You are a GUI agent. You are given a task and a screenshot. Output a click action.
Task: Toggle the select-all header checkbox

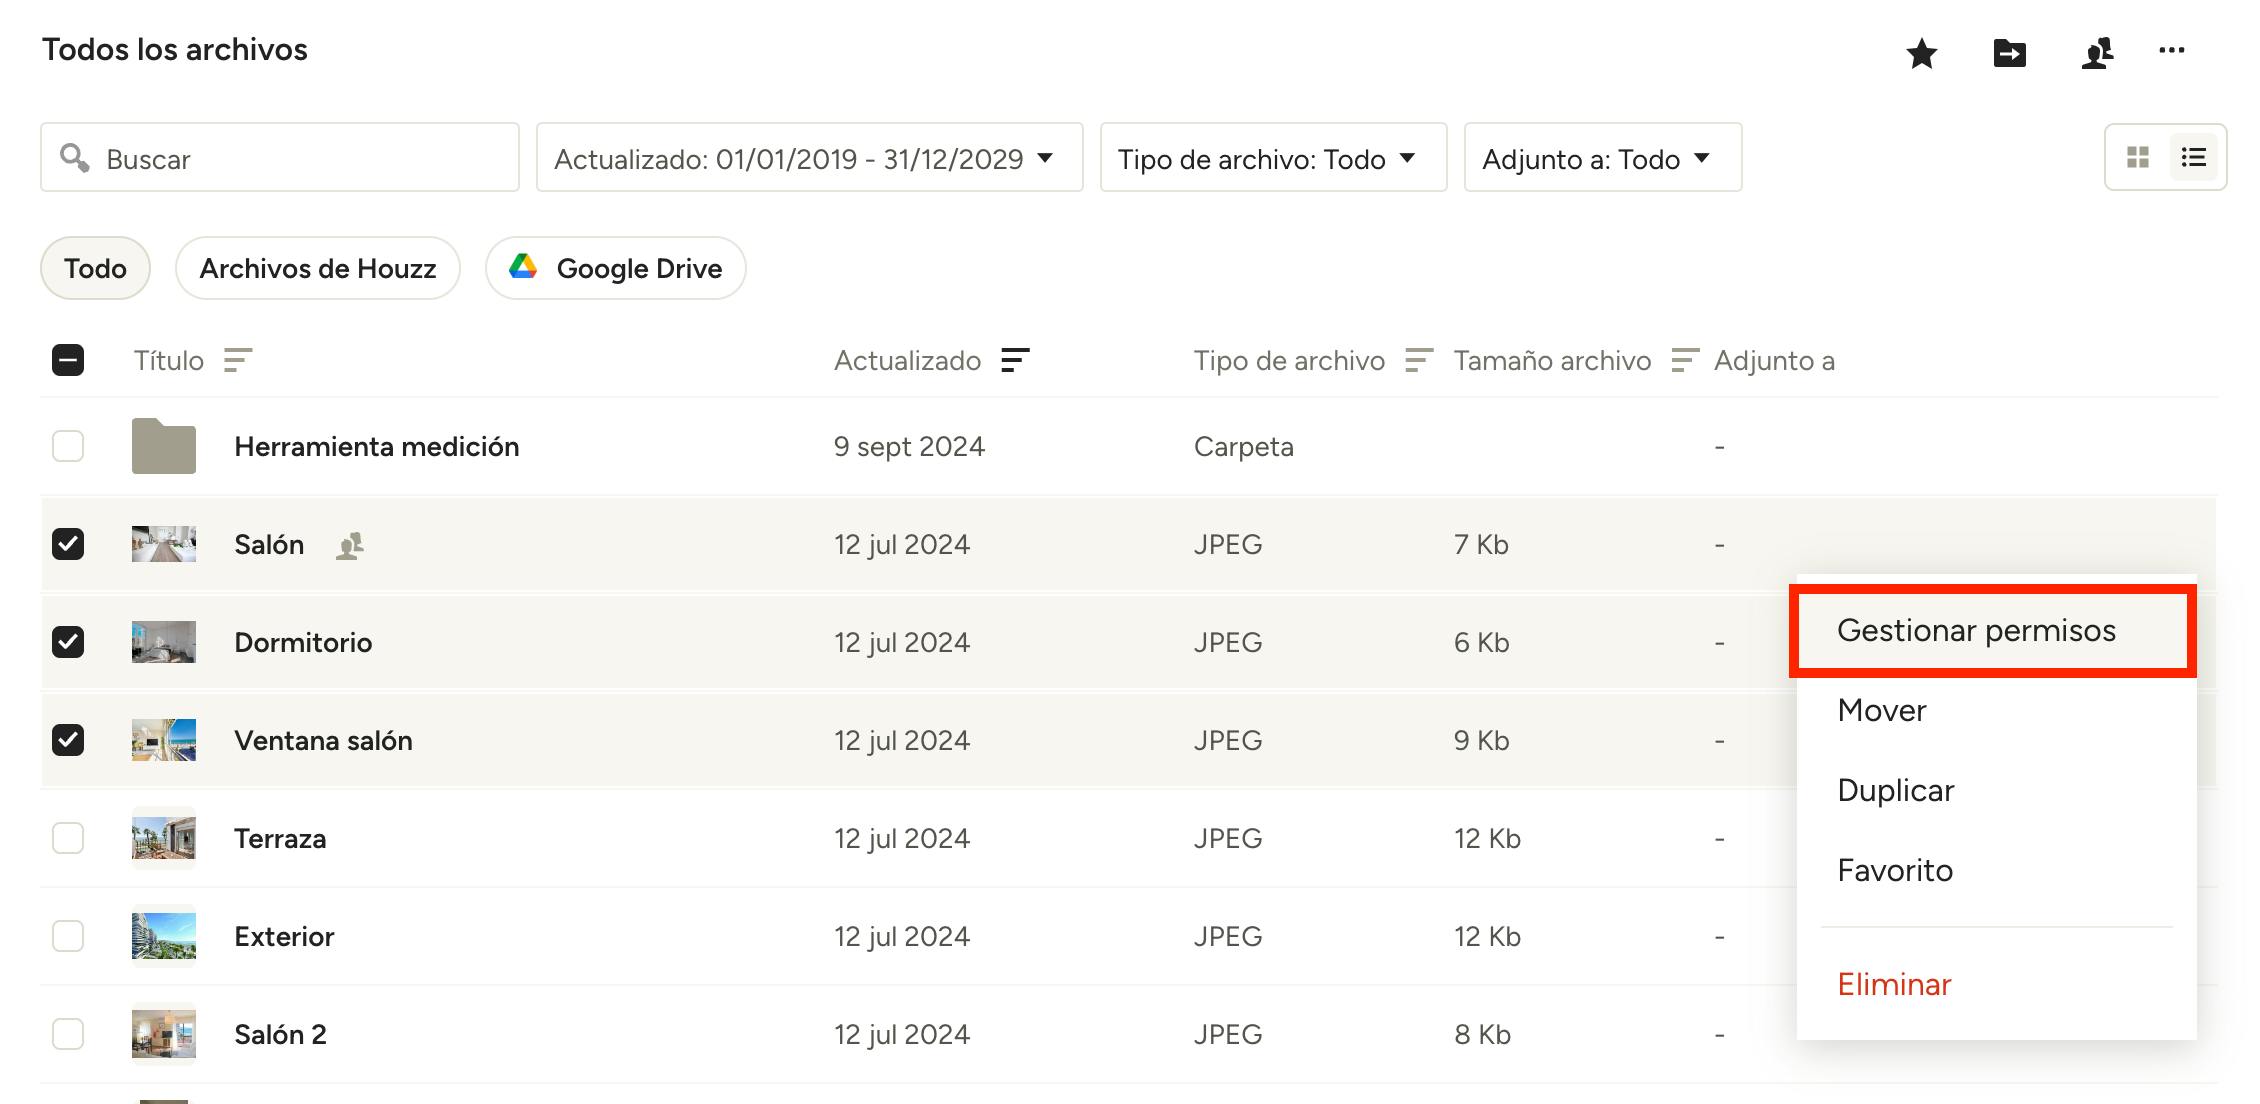(68, 360)
